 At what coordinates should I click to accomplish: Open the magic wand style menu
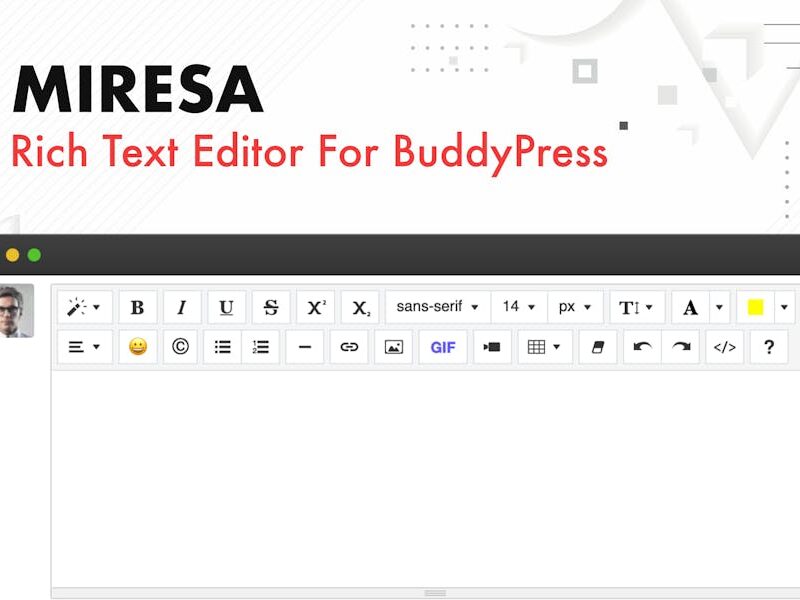click(85, 307)
